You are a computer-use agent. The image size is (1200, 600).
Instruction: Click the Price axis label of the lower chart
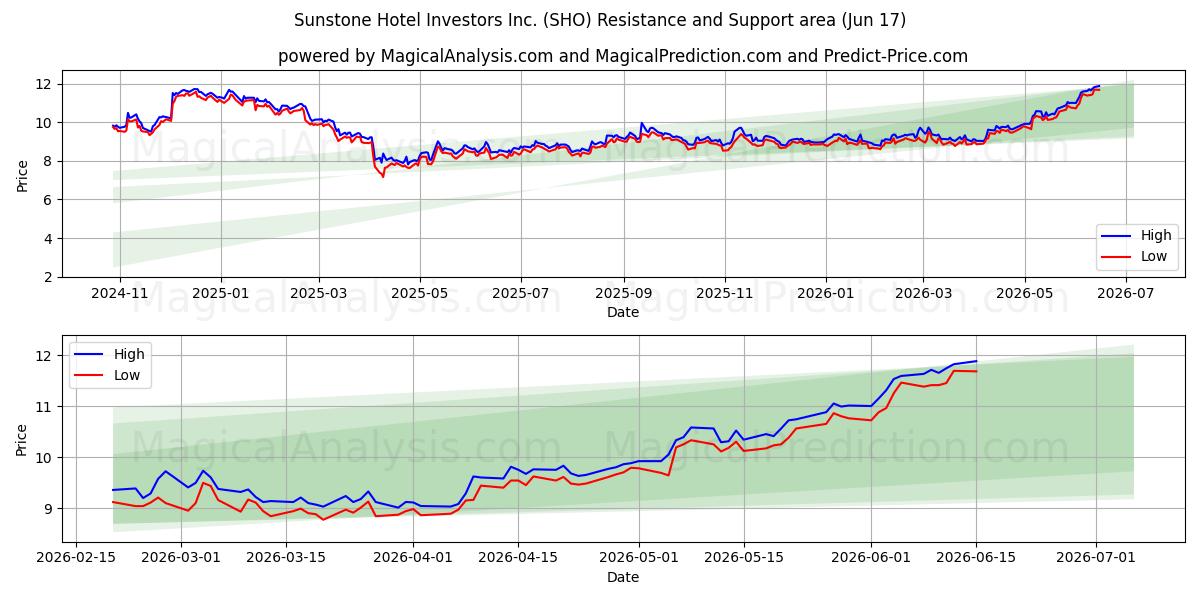(x=23, y=439)
